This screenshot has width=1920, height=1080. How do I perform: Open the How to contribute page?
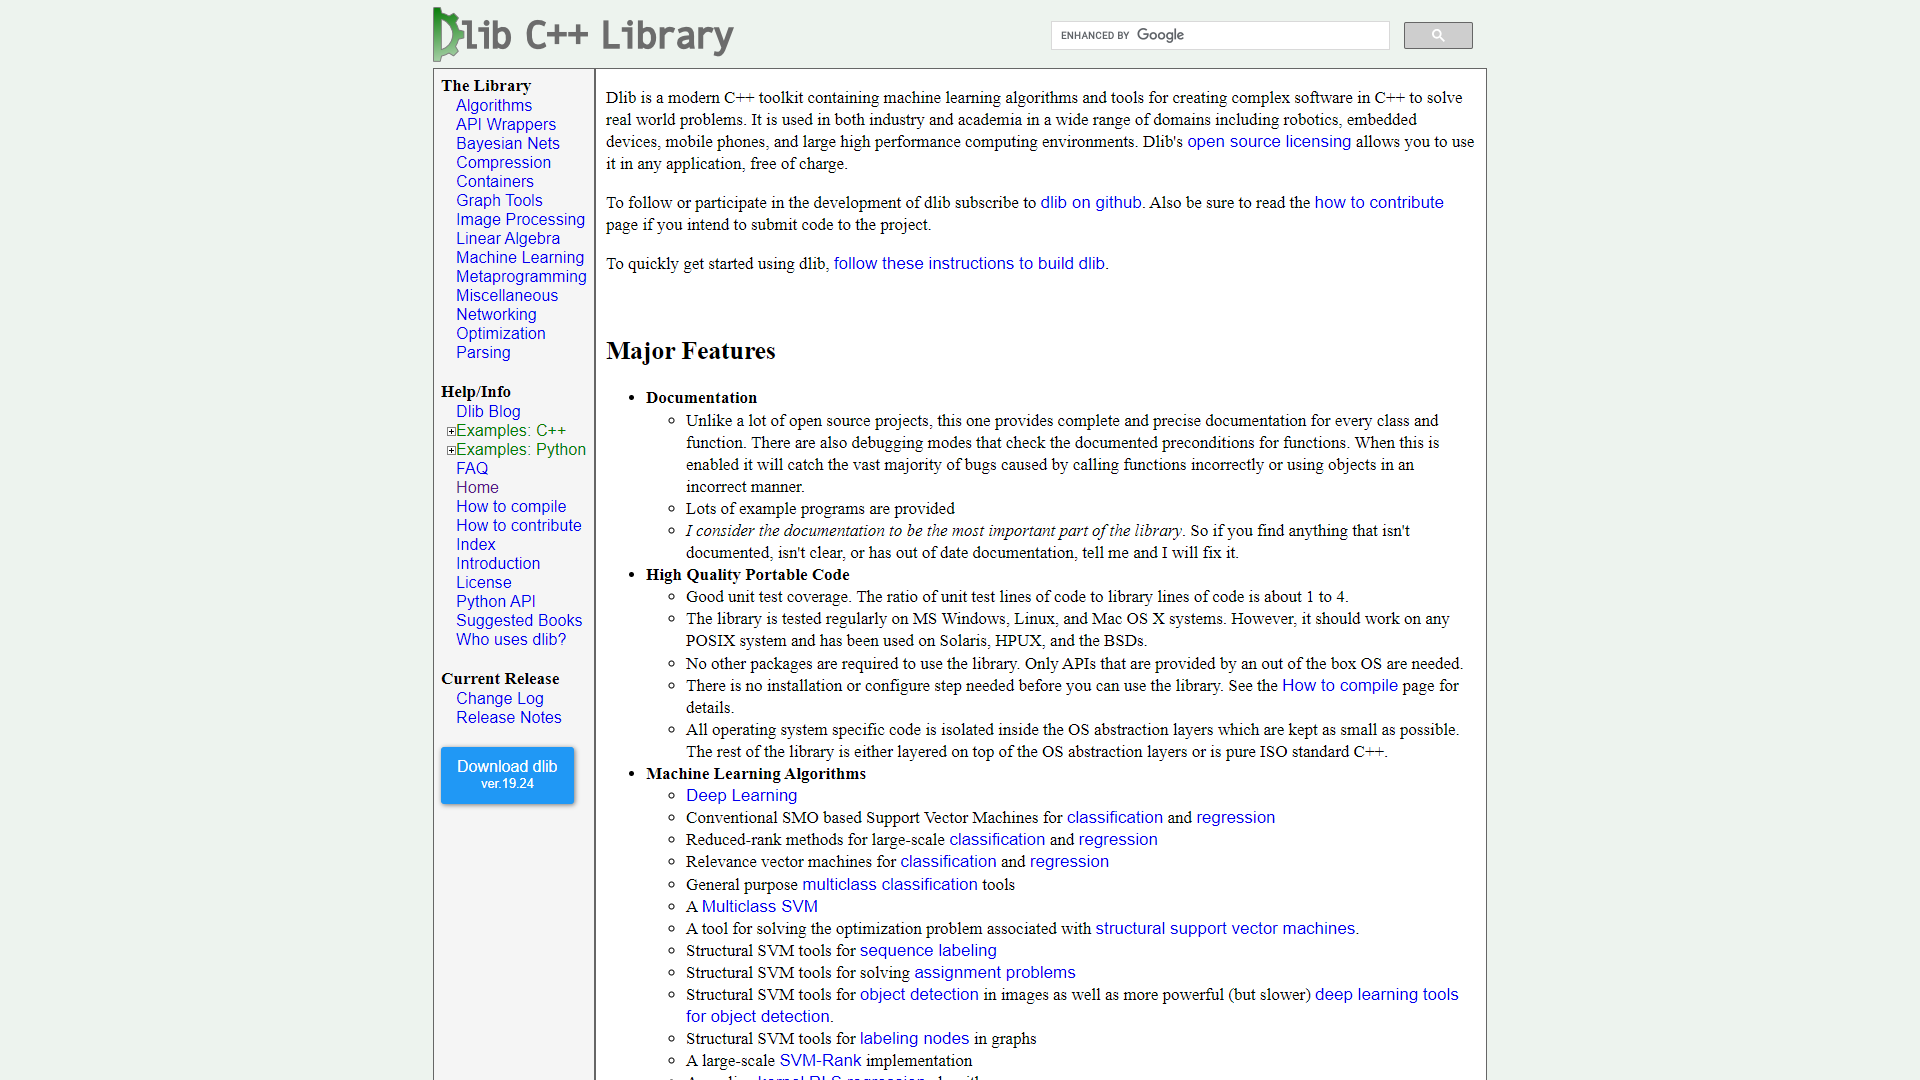(518, 525)
